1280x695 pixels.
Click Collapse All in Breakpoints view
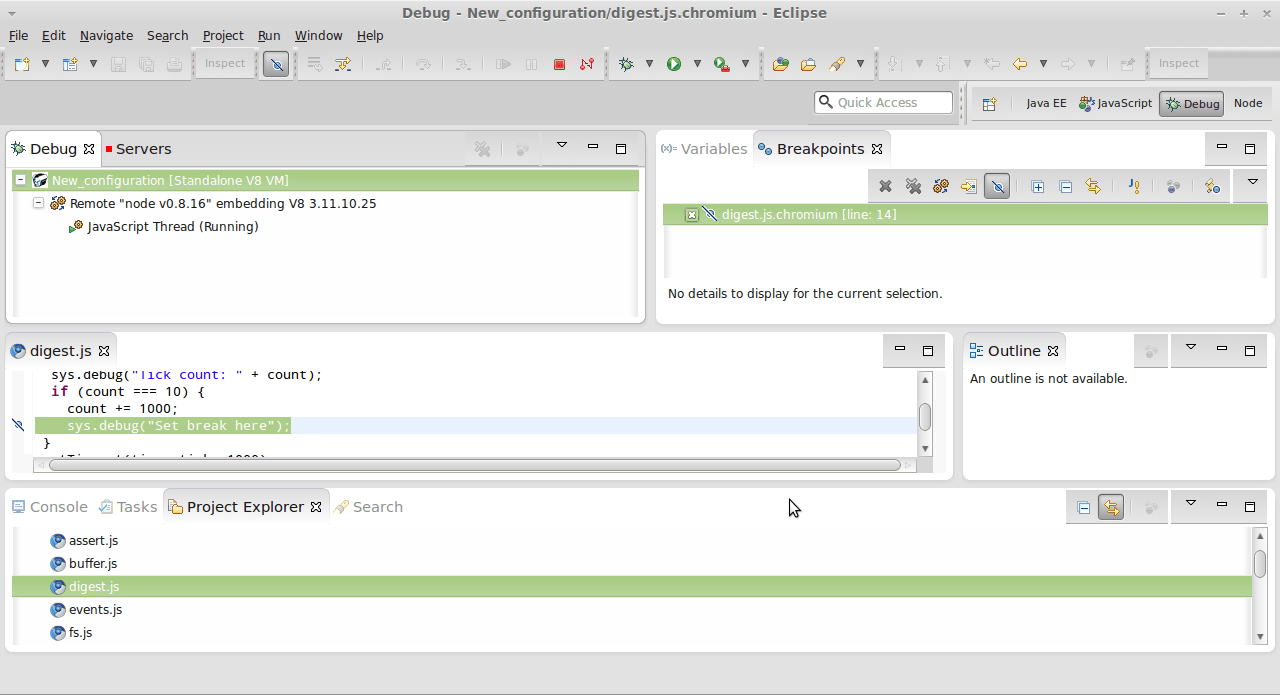(x=1066, y=186)
